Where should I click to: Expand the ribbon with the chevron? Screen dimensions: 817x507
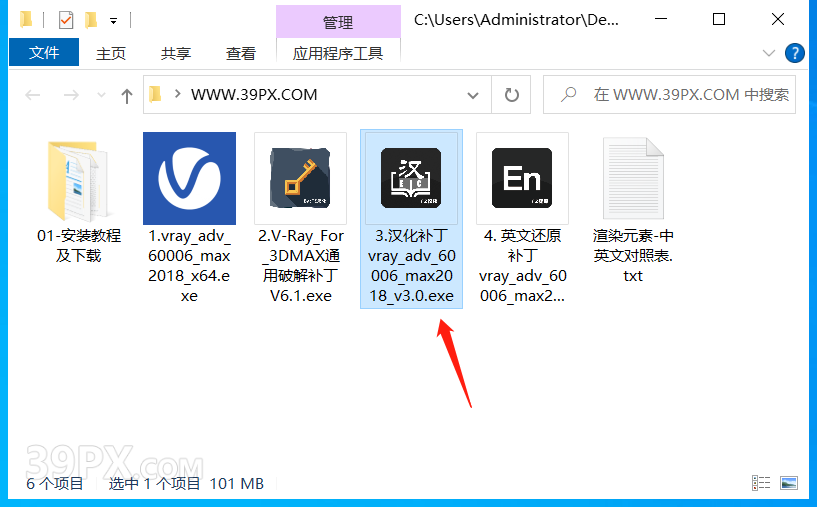click(769, 53)
